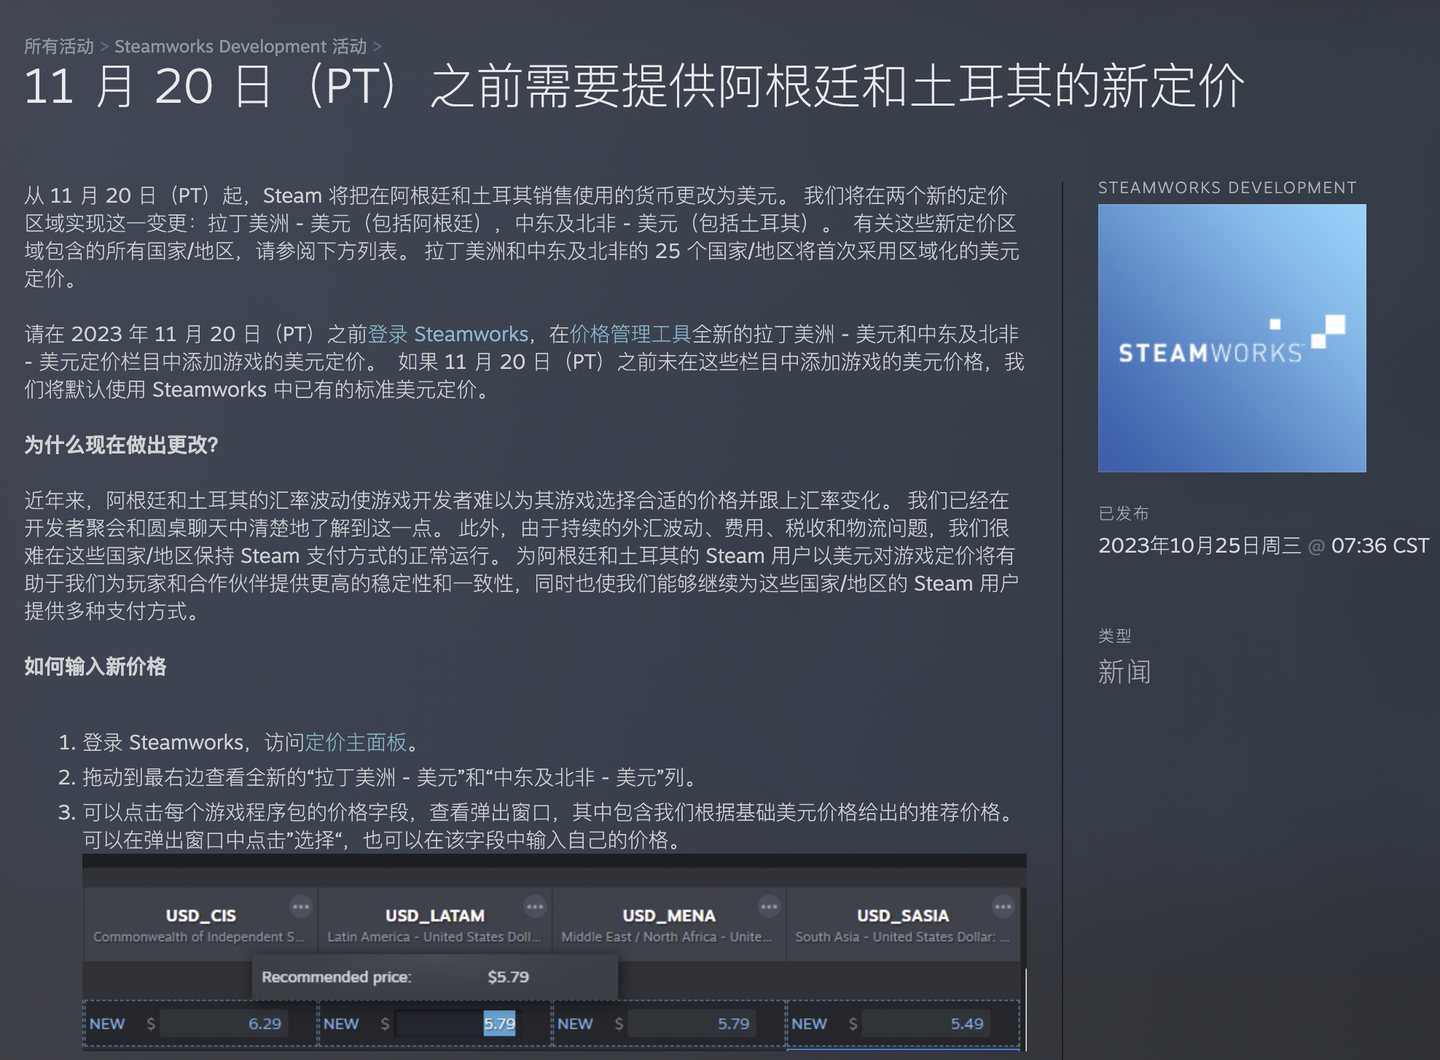Image resolution: width=1440 pixels, height=1060 pixels.
Task: Click the USD_SASIA price field showing 5.49
Action: coord(927,1023)
